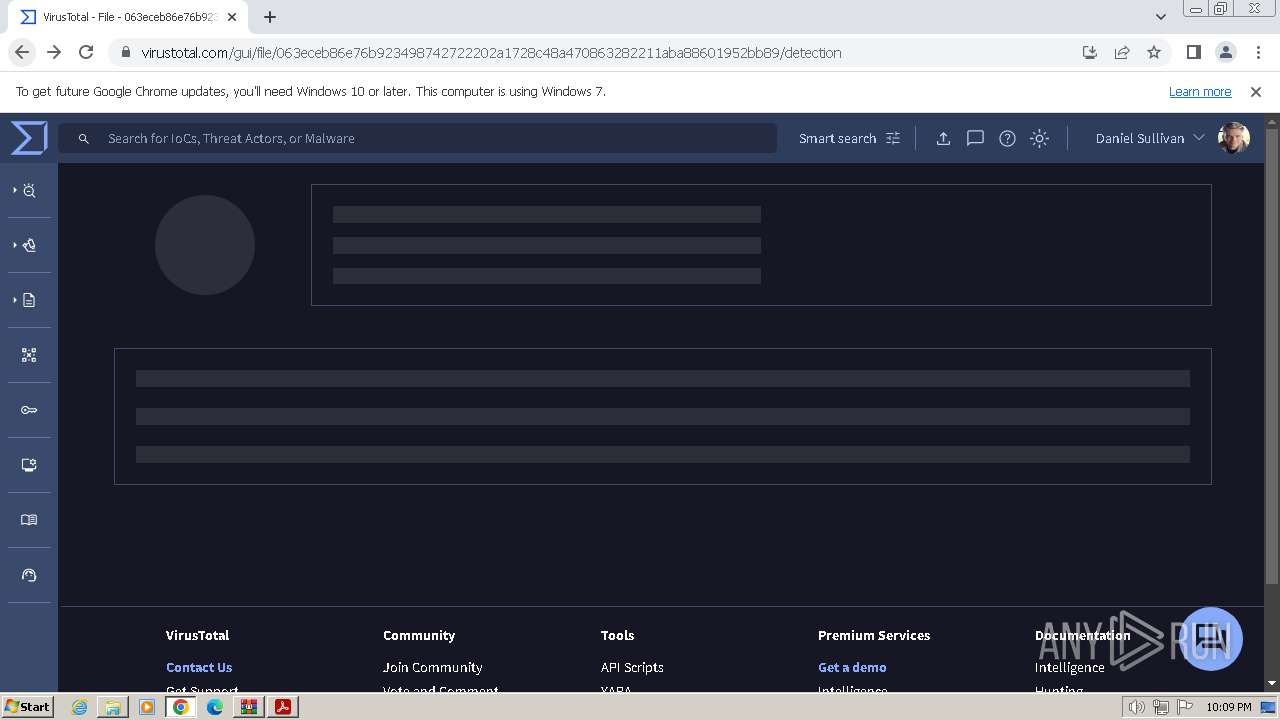This screenshot has height=720, width=1280.
Task: Open the tab search dropdown arrow
Action: coord(1161,17)
